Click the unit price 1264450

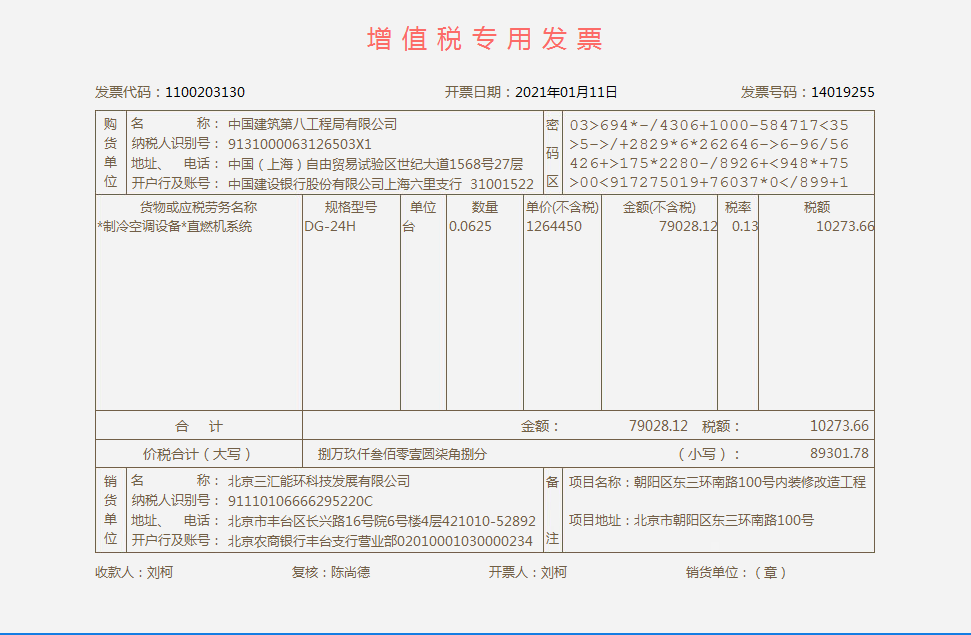pyautogui.click(x=554, y=227)
